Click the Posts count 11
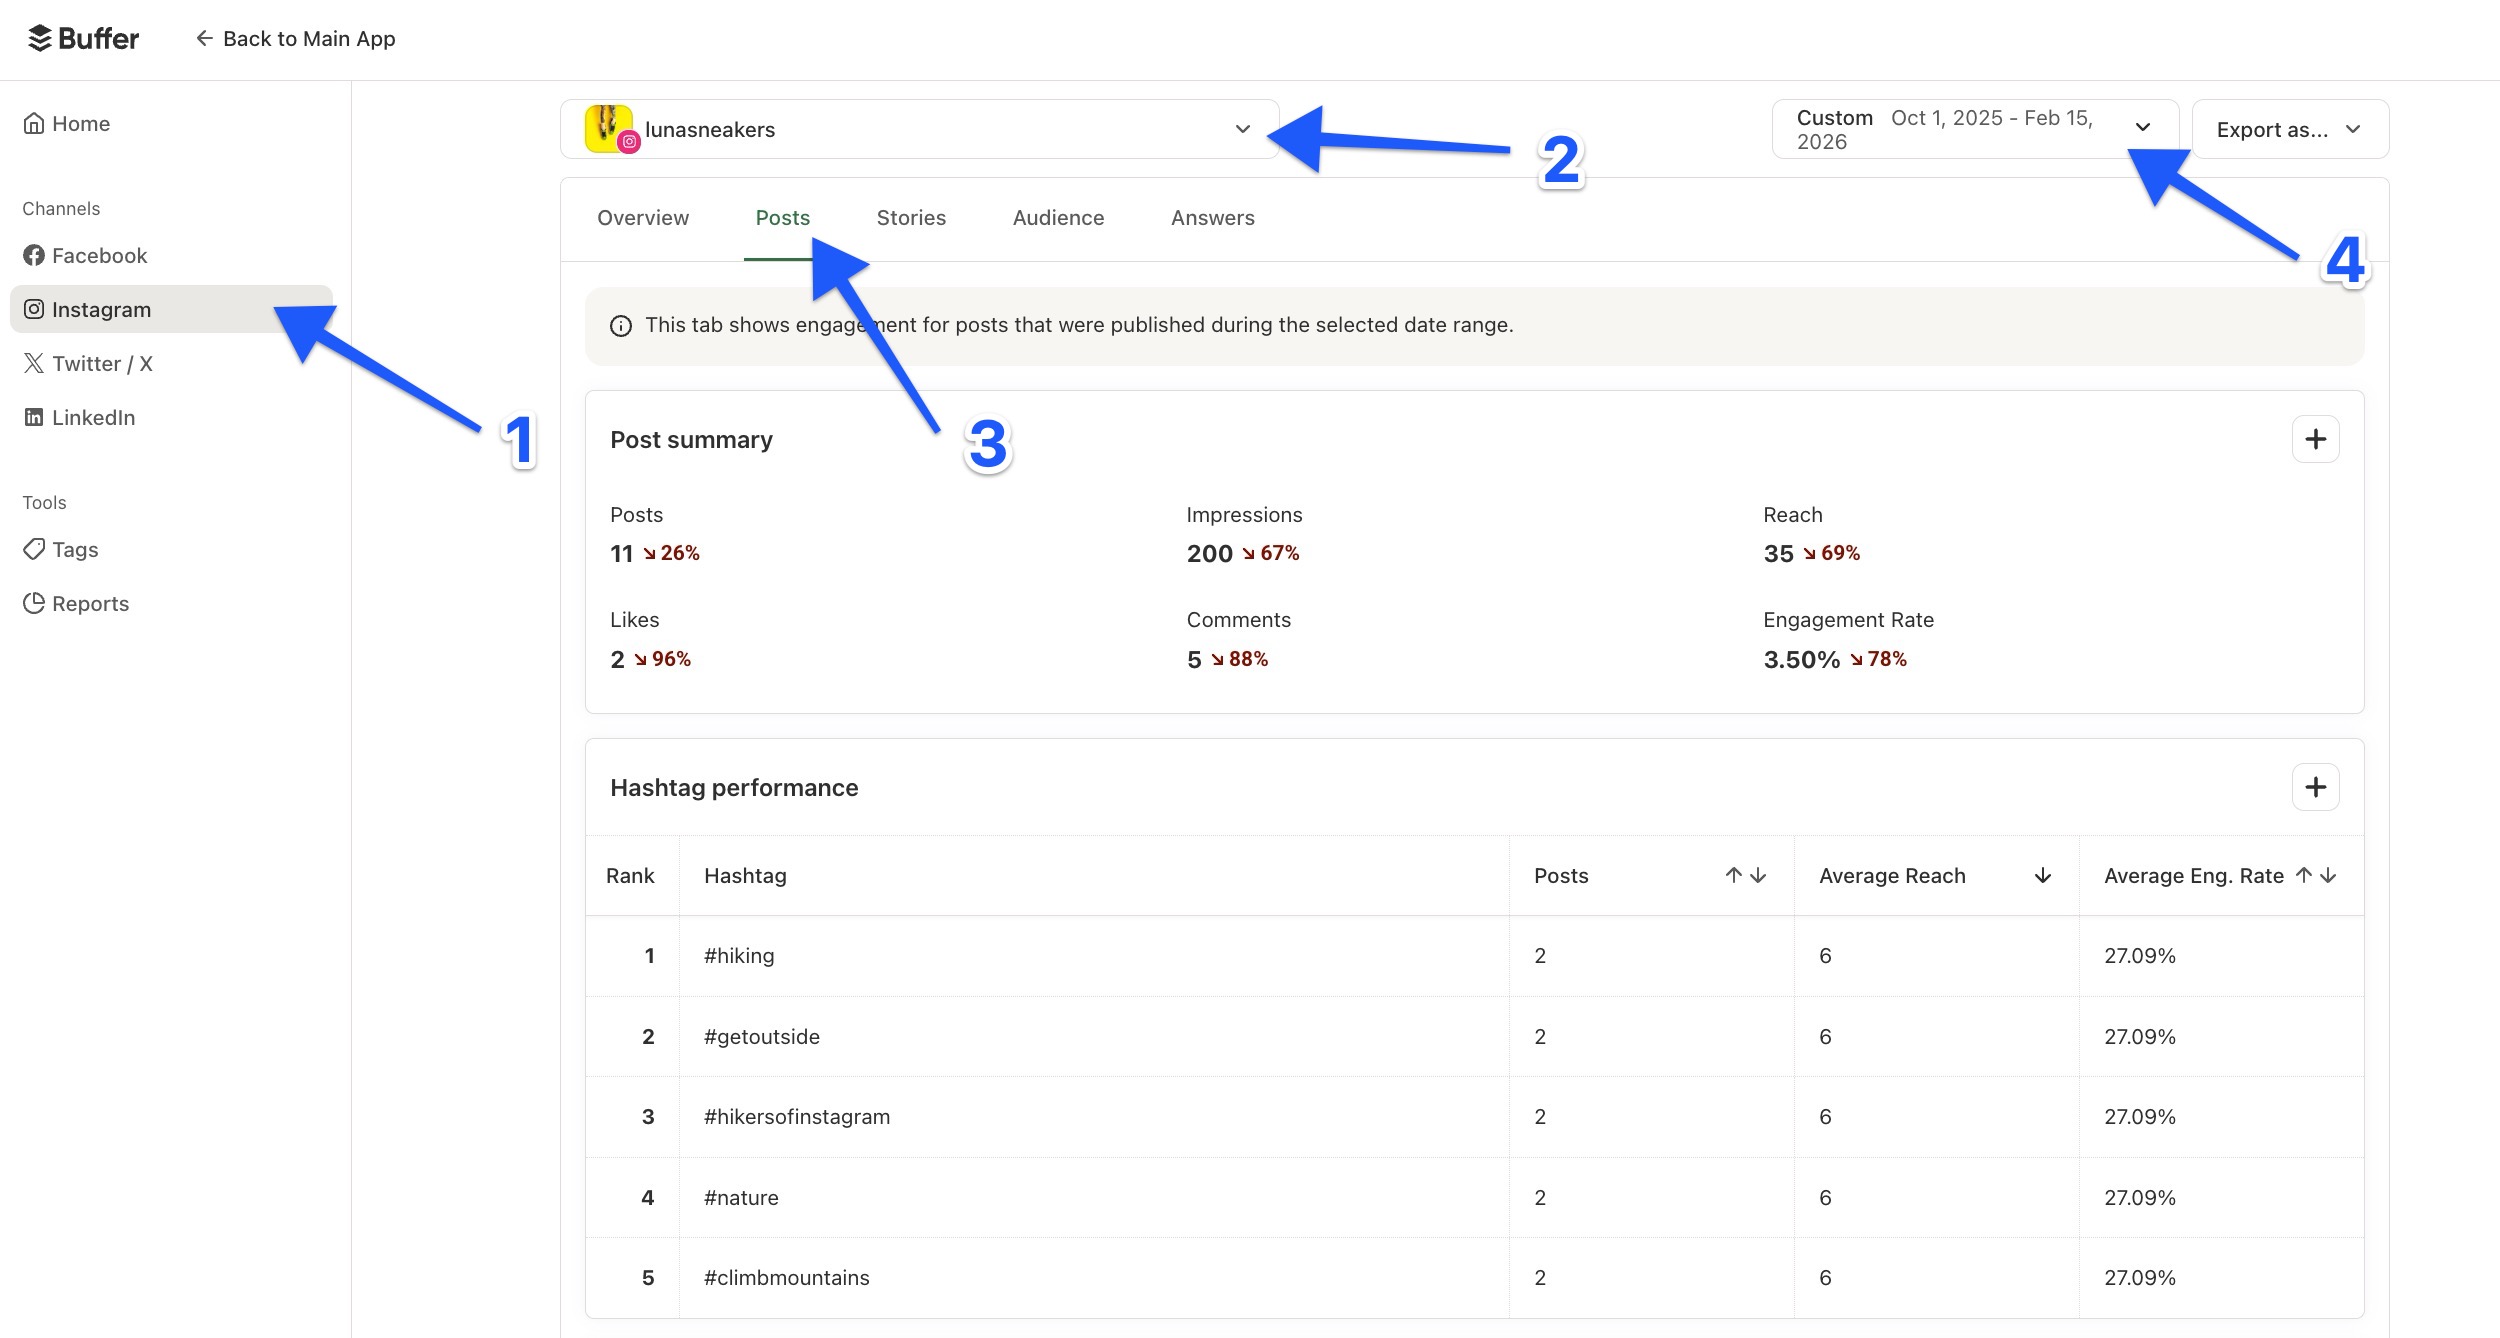This screenshot has height=1338, width=2500. tap(621, 553)
